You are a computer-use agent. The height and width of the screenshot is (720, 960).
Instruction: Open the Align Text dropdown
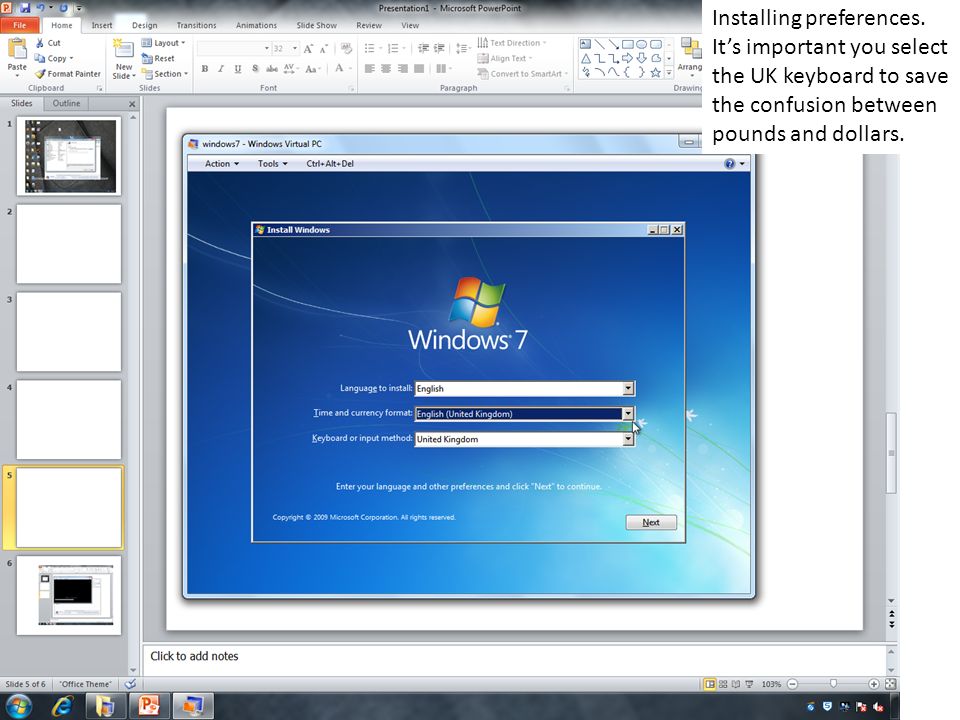click(505, 58)
